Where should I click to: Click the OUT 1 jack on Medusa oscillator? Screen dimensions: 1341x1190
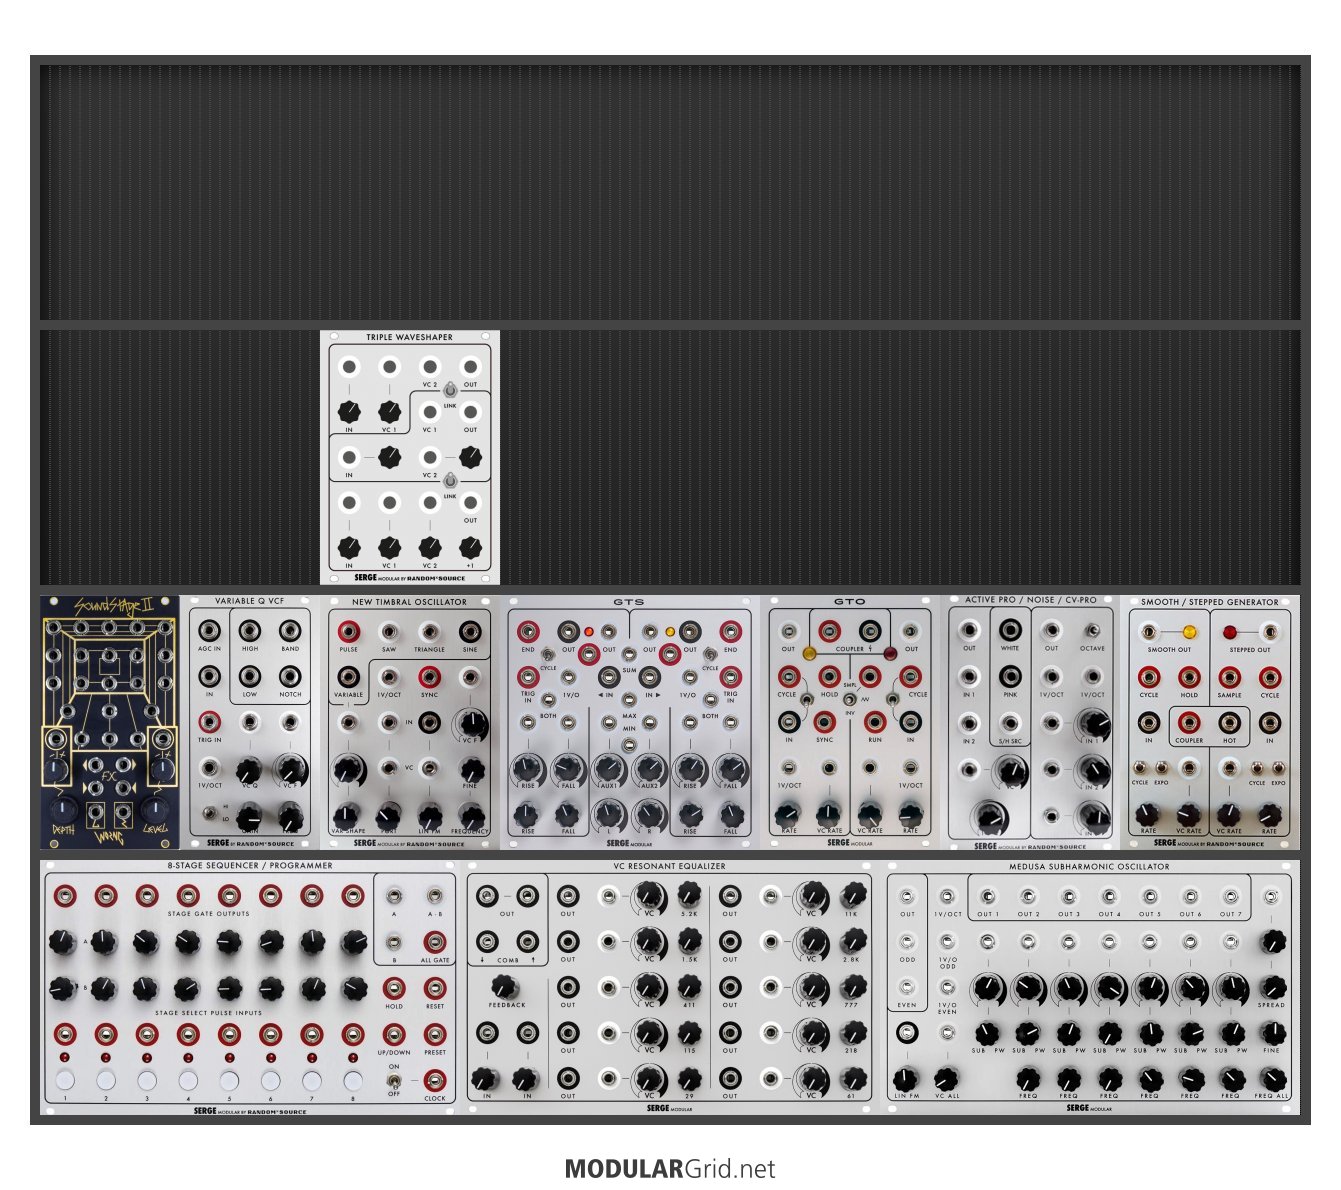(987, 896)
